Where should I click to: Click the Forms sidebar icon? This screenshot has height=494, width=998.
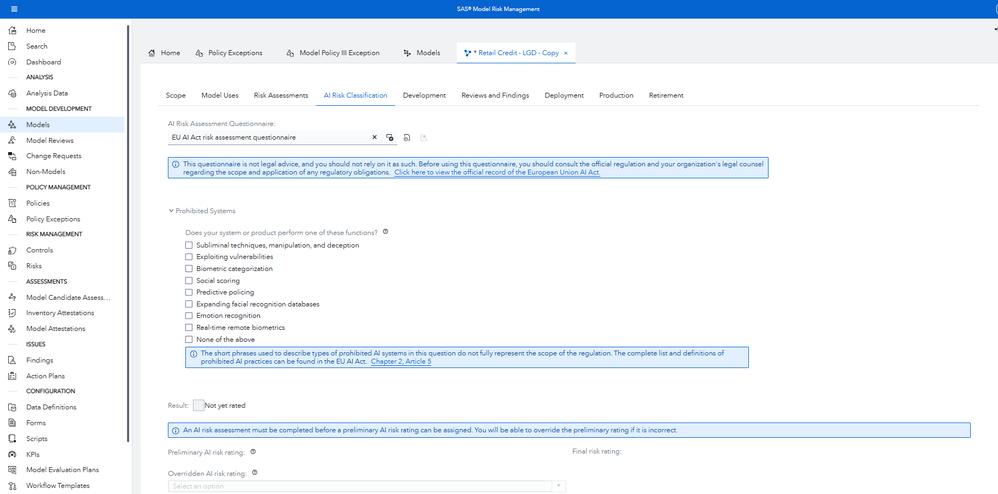pos(11,423)
